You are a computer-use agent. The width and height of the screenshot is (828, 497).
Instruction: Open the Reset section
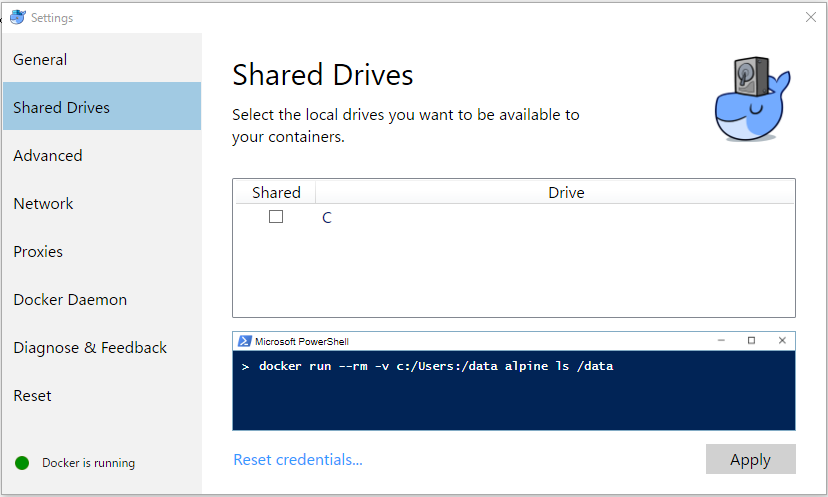tap(101, 396)
